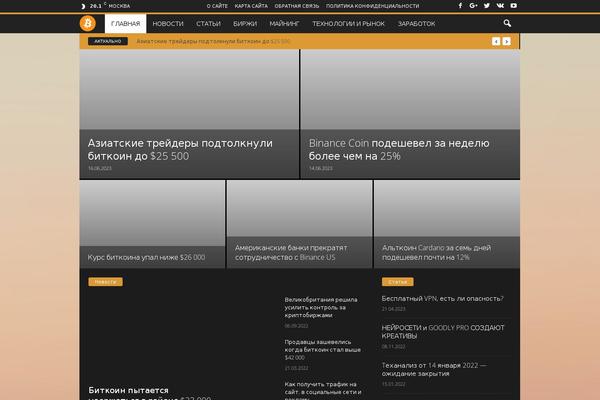Open the КАРТА САЙТА link
The height and width of the screenshot is (400, 600).
251,6
